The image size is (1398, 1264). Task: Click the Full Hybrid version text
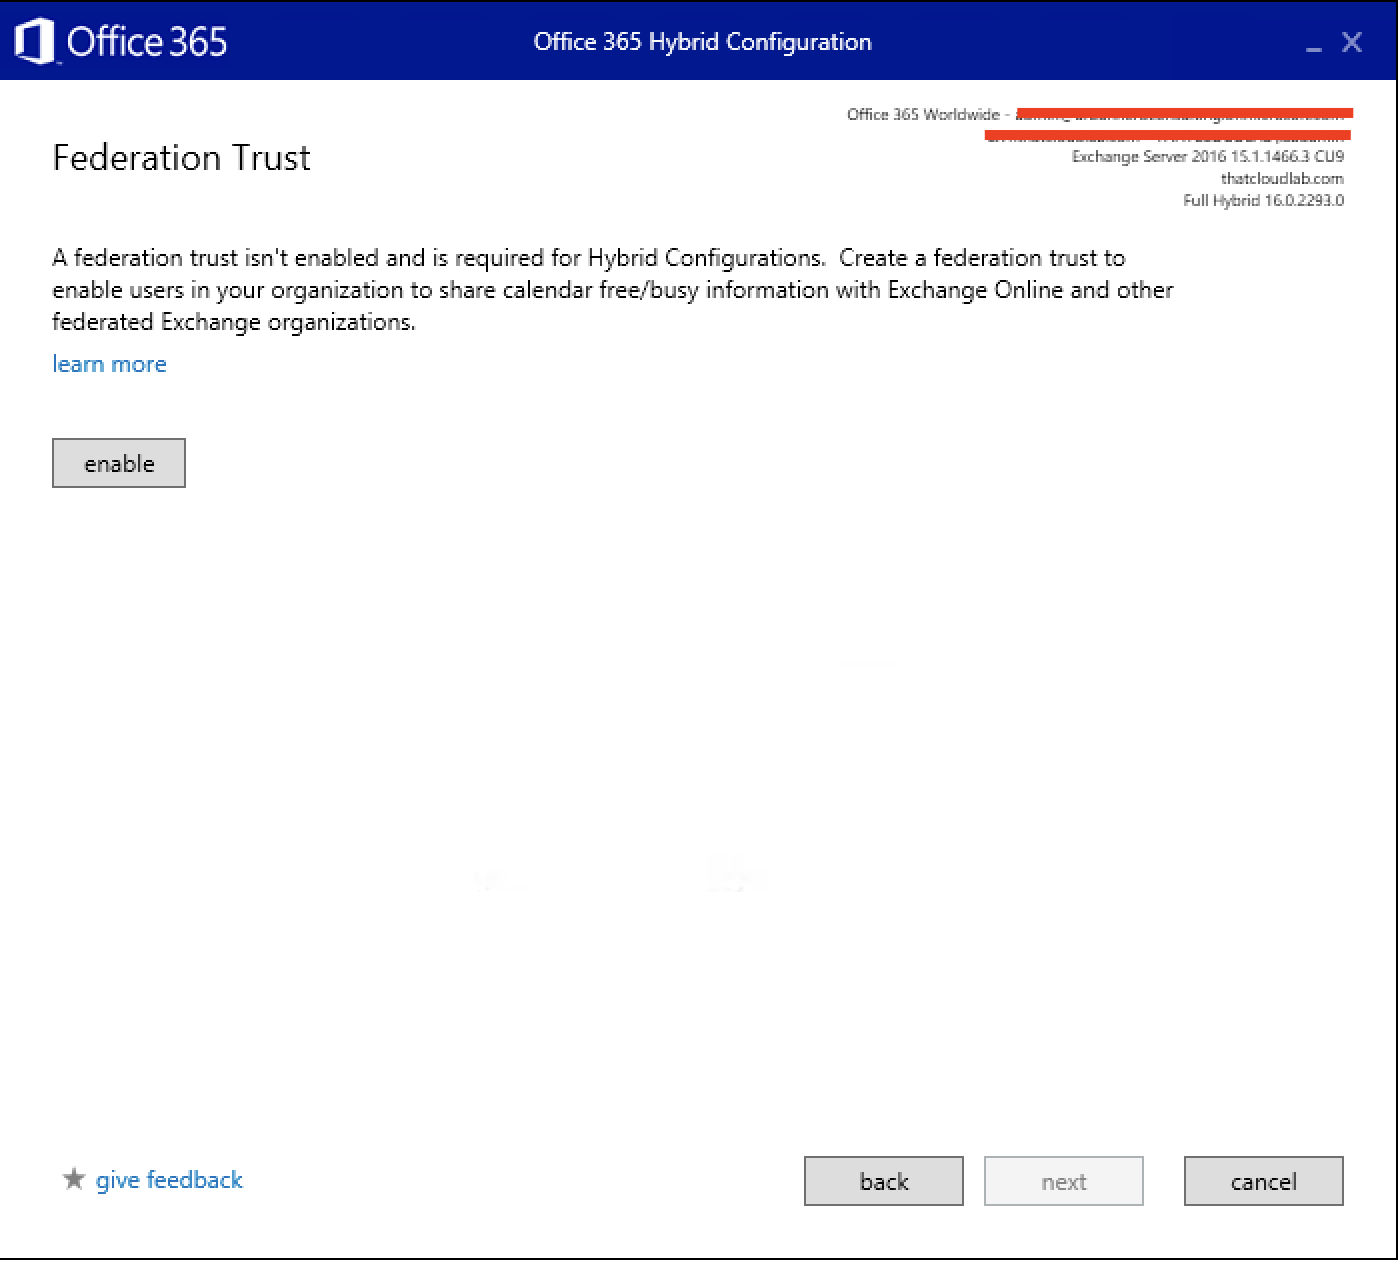[x=1263, y=201]
